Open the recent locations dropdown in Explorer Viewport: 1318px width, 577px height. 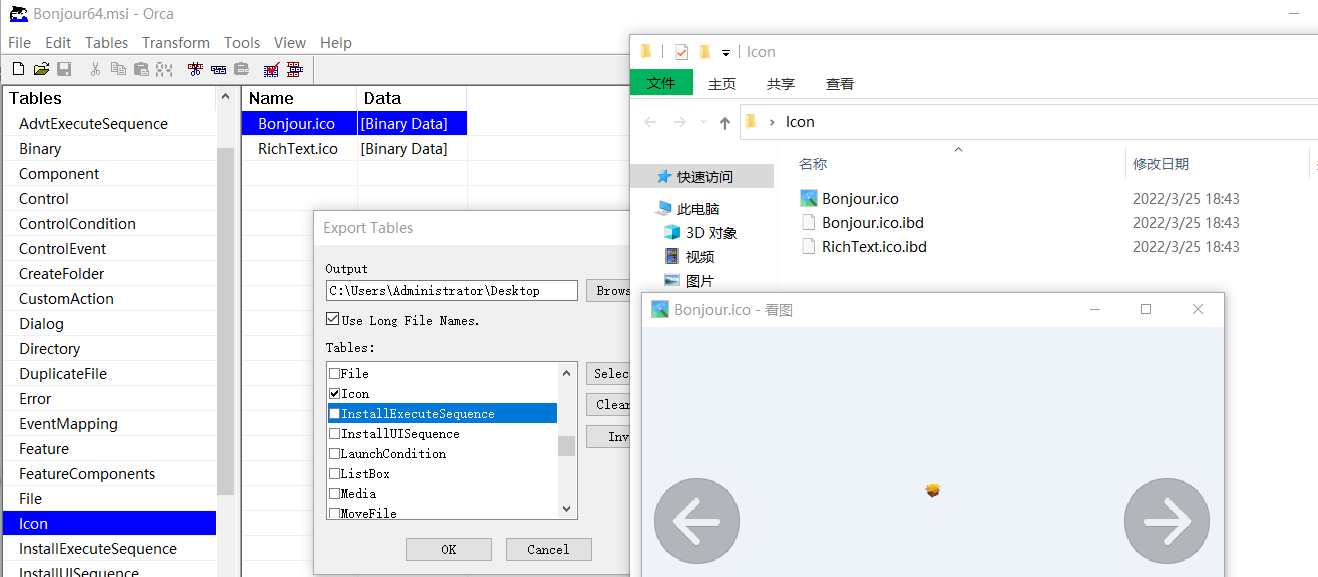701,122
